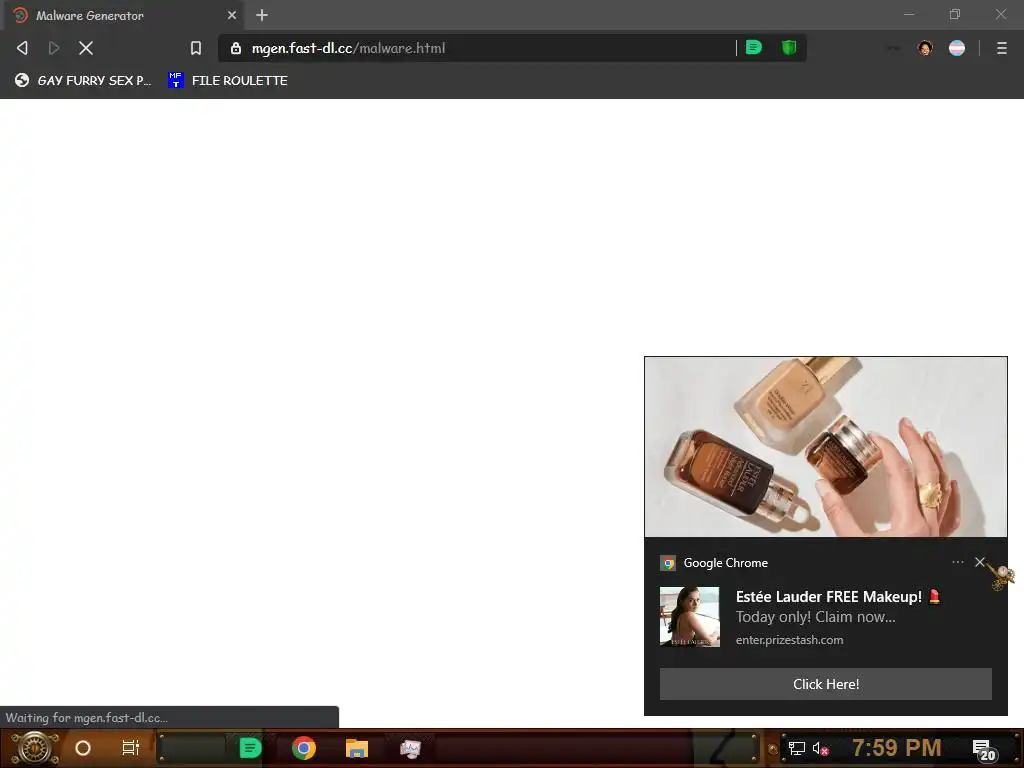Screen dimensions: 1024x768
Task: Open File Explorer from the taskbar
Action: pos(357,748)
